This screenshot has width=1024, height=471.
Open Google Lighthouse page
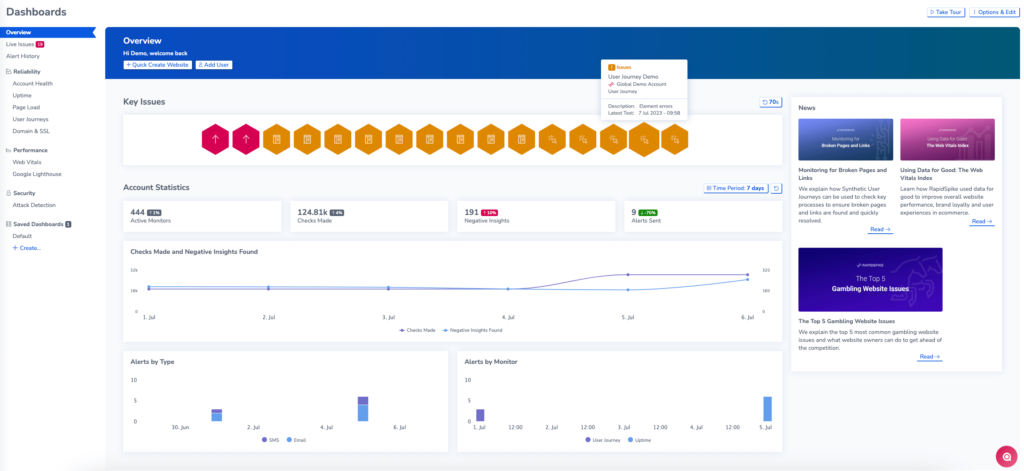(35, 174)
